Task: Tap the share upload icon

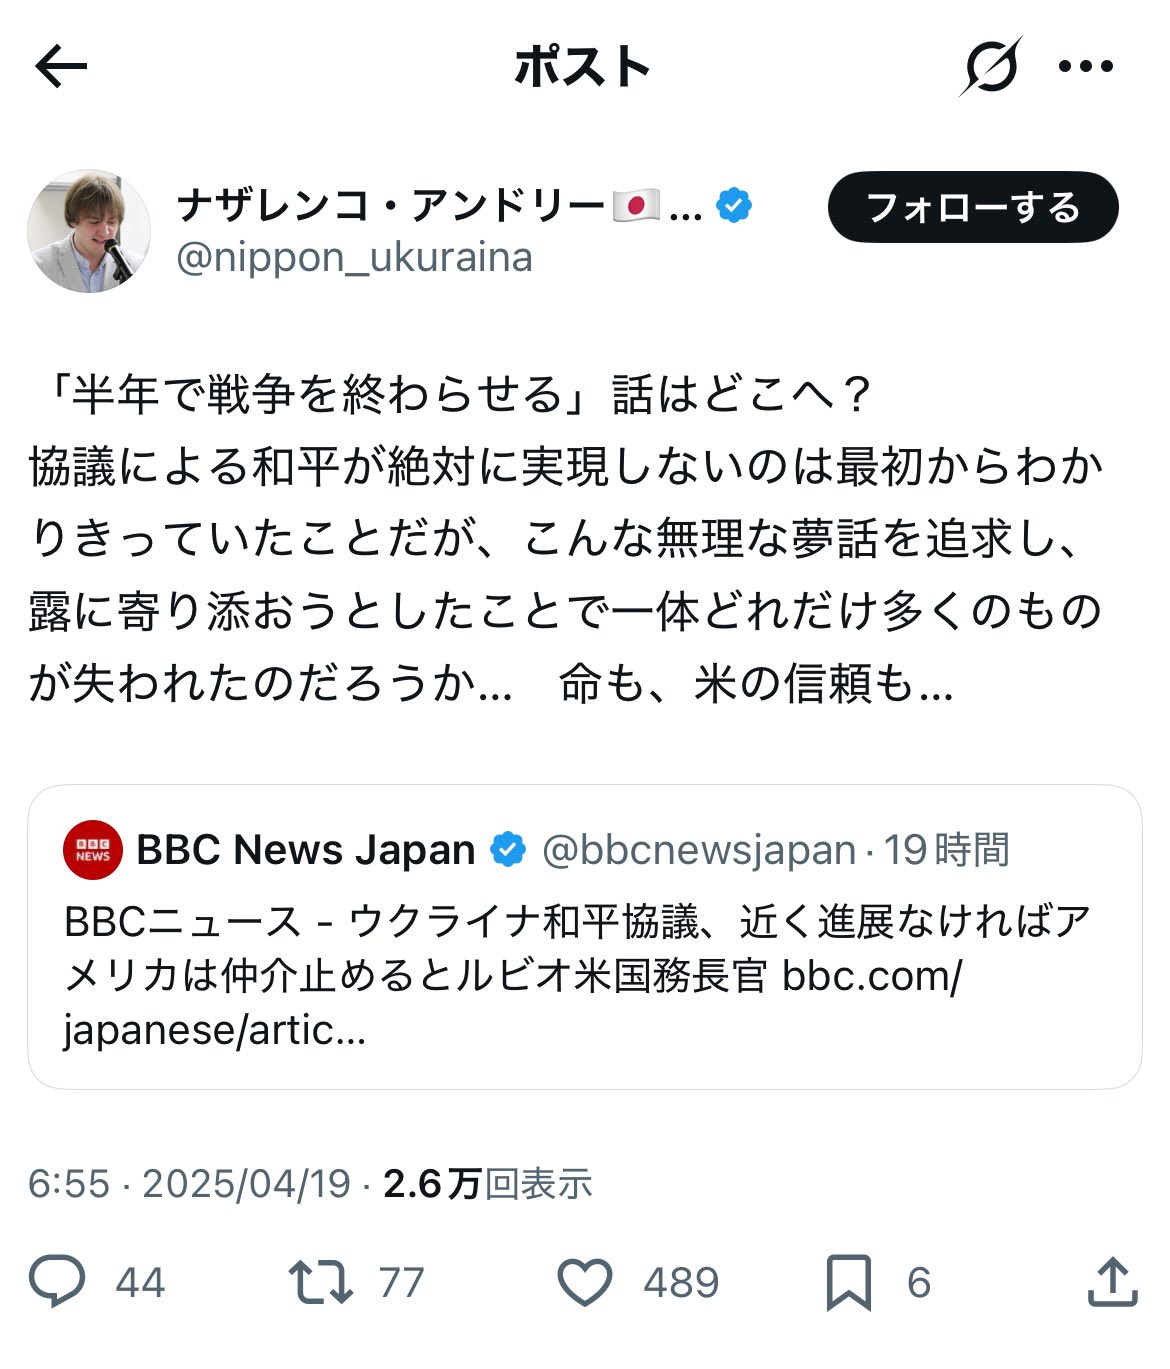Action: coord(1112,1282)
